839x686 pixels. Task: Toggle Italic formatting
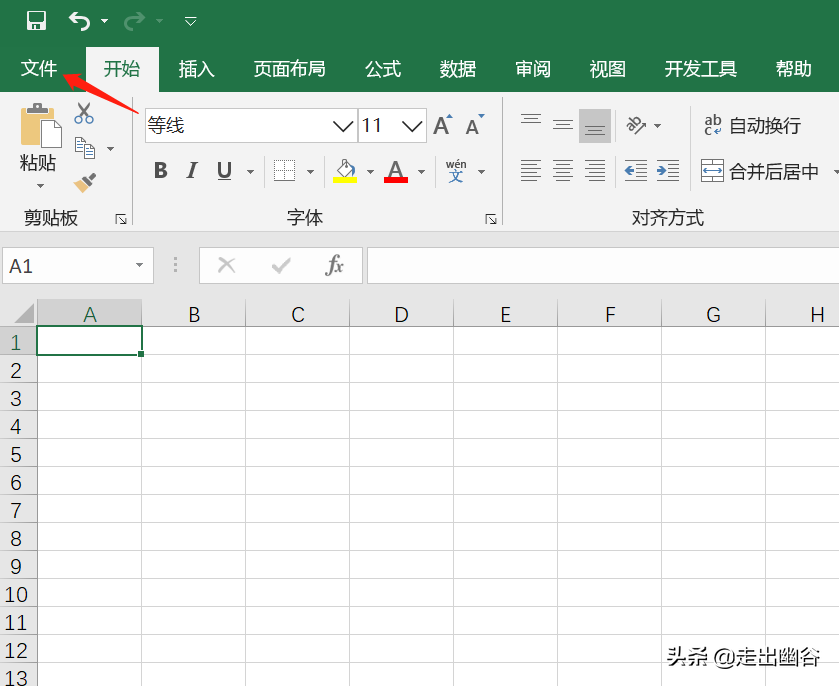point(192,171)
